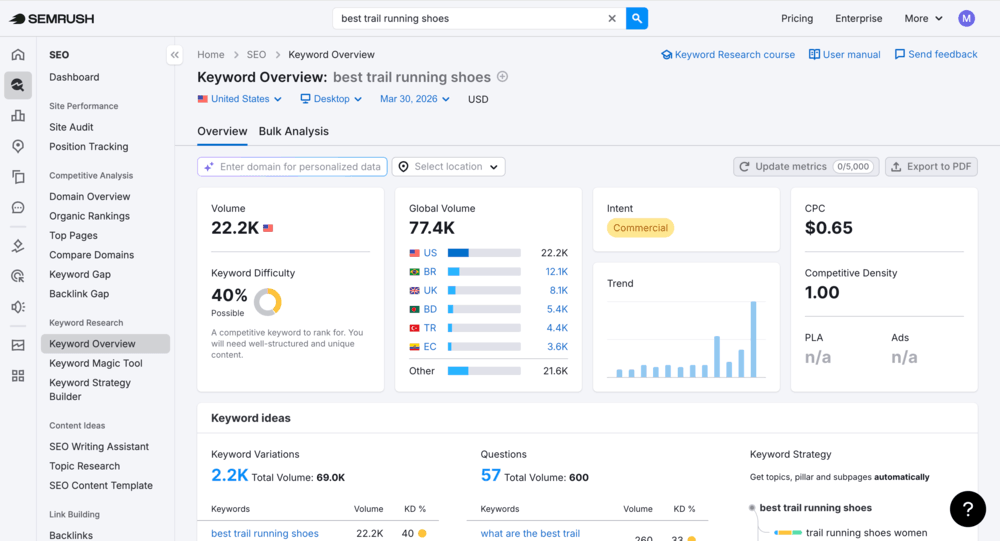Click the Keyword Difficulty 40% donut chart
This screenshot has width=1000, height=541.
[x=268, y=302]
